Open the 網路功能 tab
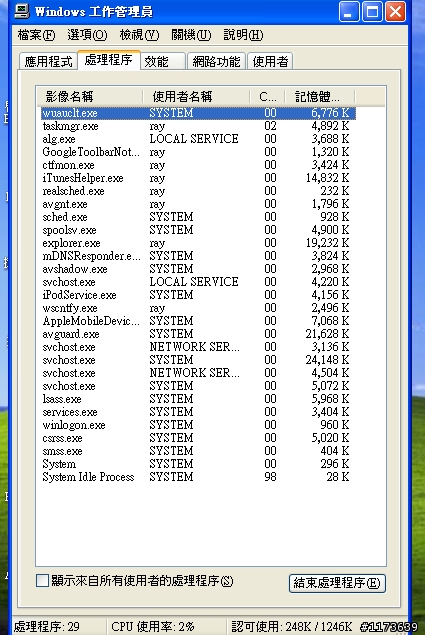This screenshot has height=635, width=425. [x=216, y=62]
